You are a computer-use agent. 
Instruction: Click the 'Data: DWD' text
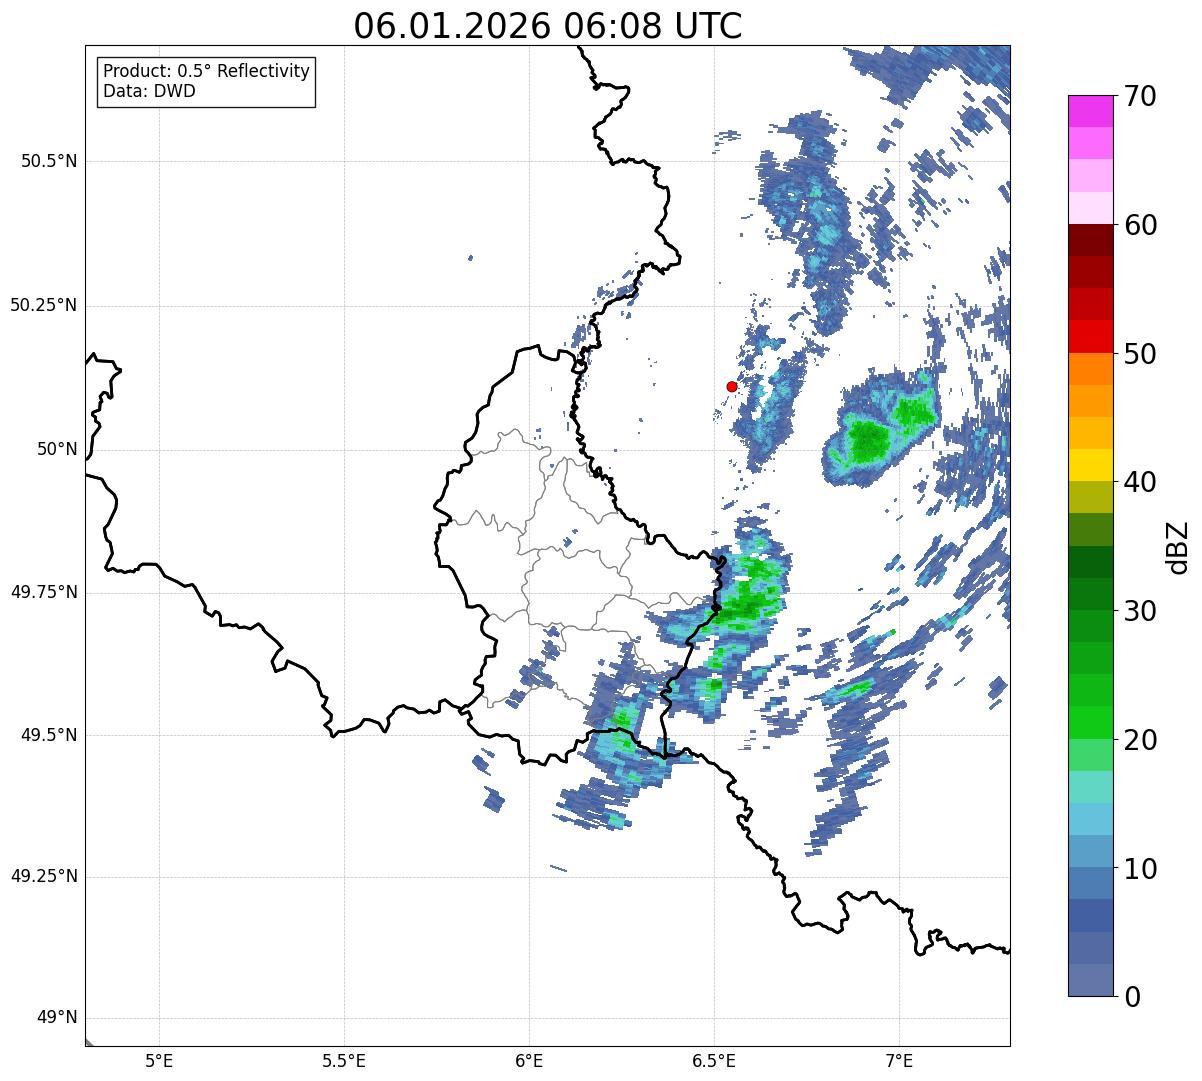(150, 91)
